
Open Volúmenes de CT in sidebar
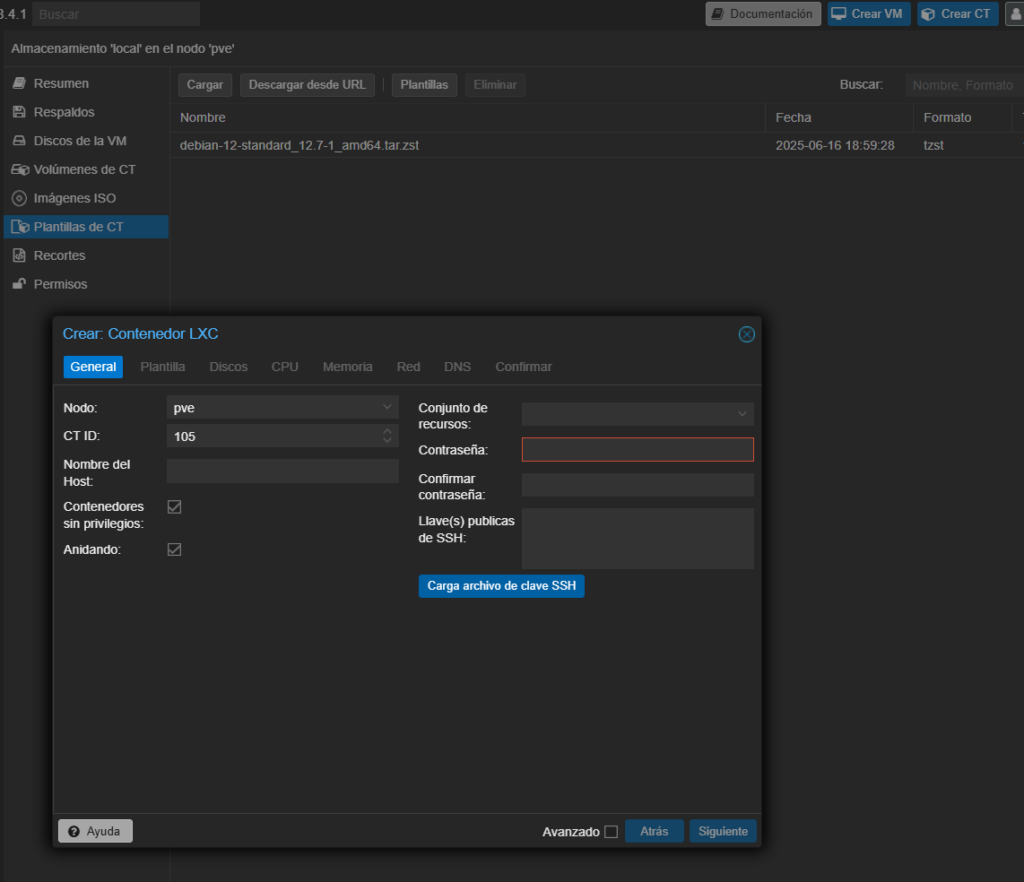point(84,170)
